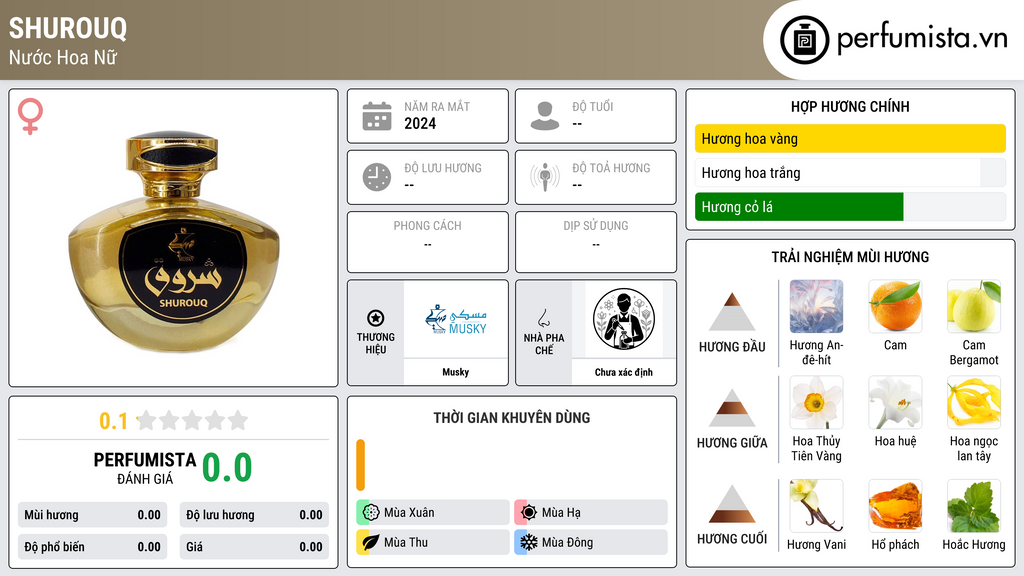The image size is (1024, 576).
Task: Click the Shurouq gold perfume bottle image
Action: coord(174,242)
